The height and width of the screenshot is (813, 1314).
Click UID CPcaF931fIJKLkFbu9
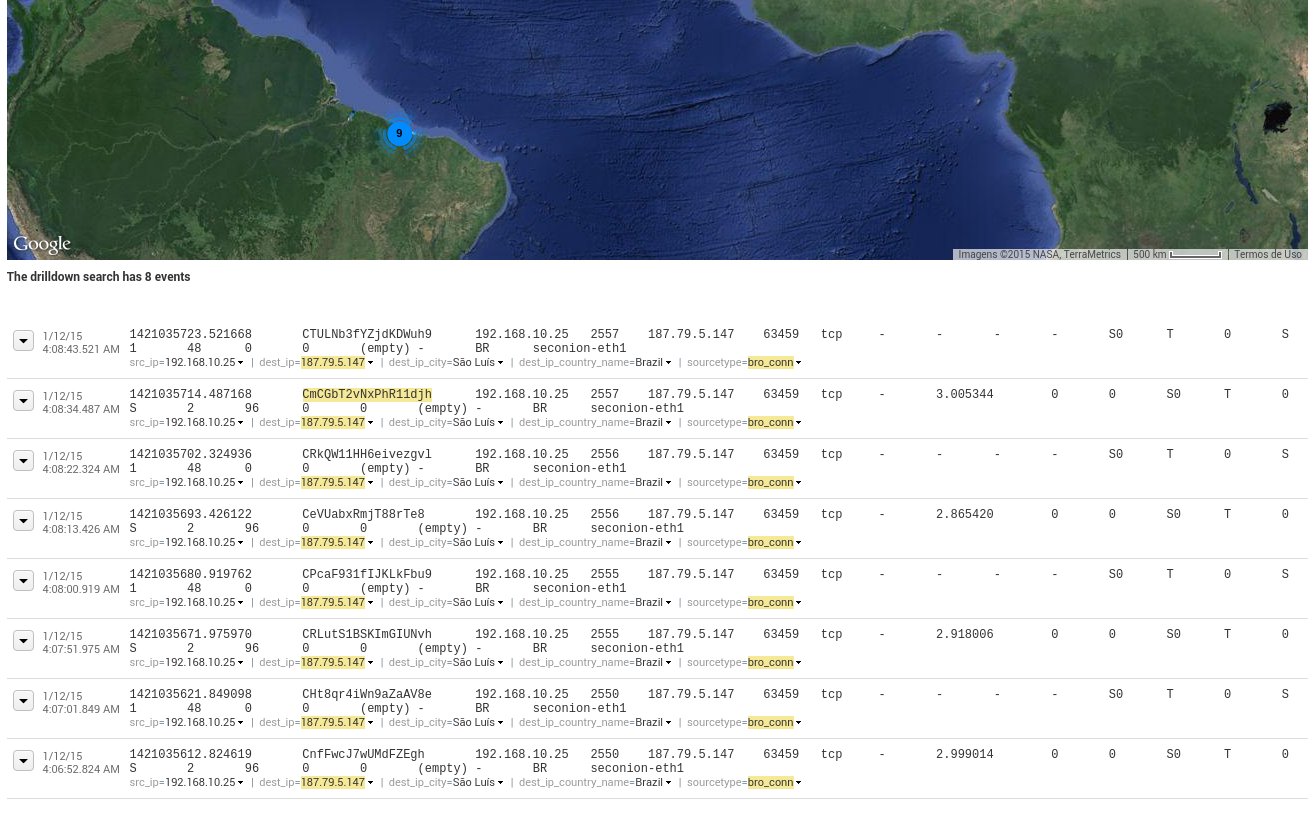367,574
